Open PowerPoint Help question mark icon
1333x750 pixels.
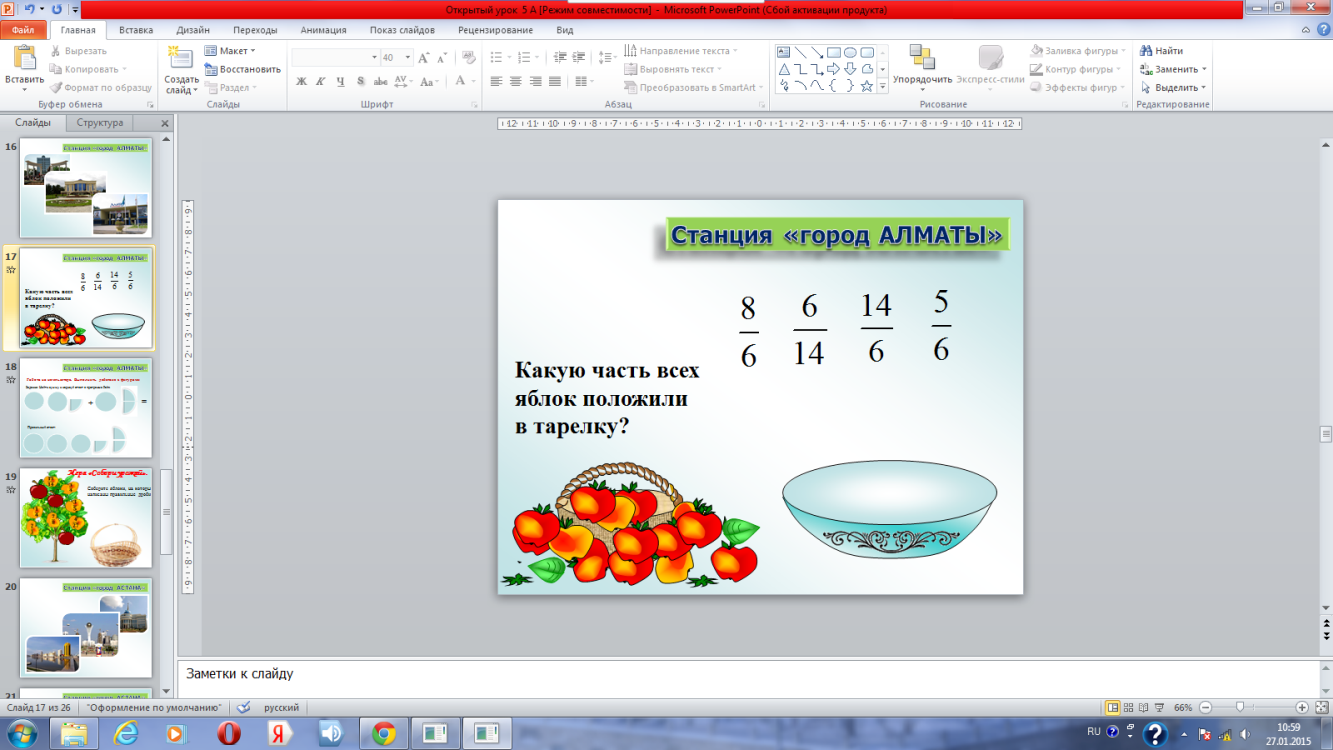tap(1323, 30)
